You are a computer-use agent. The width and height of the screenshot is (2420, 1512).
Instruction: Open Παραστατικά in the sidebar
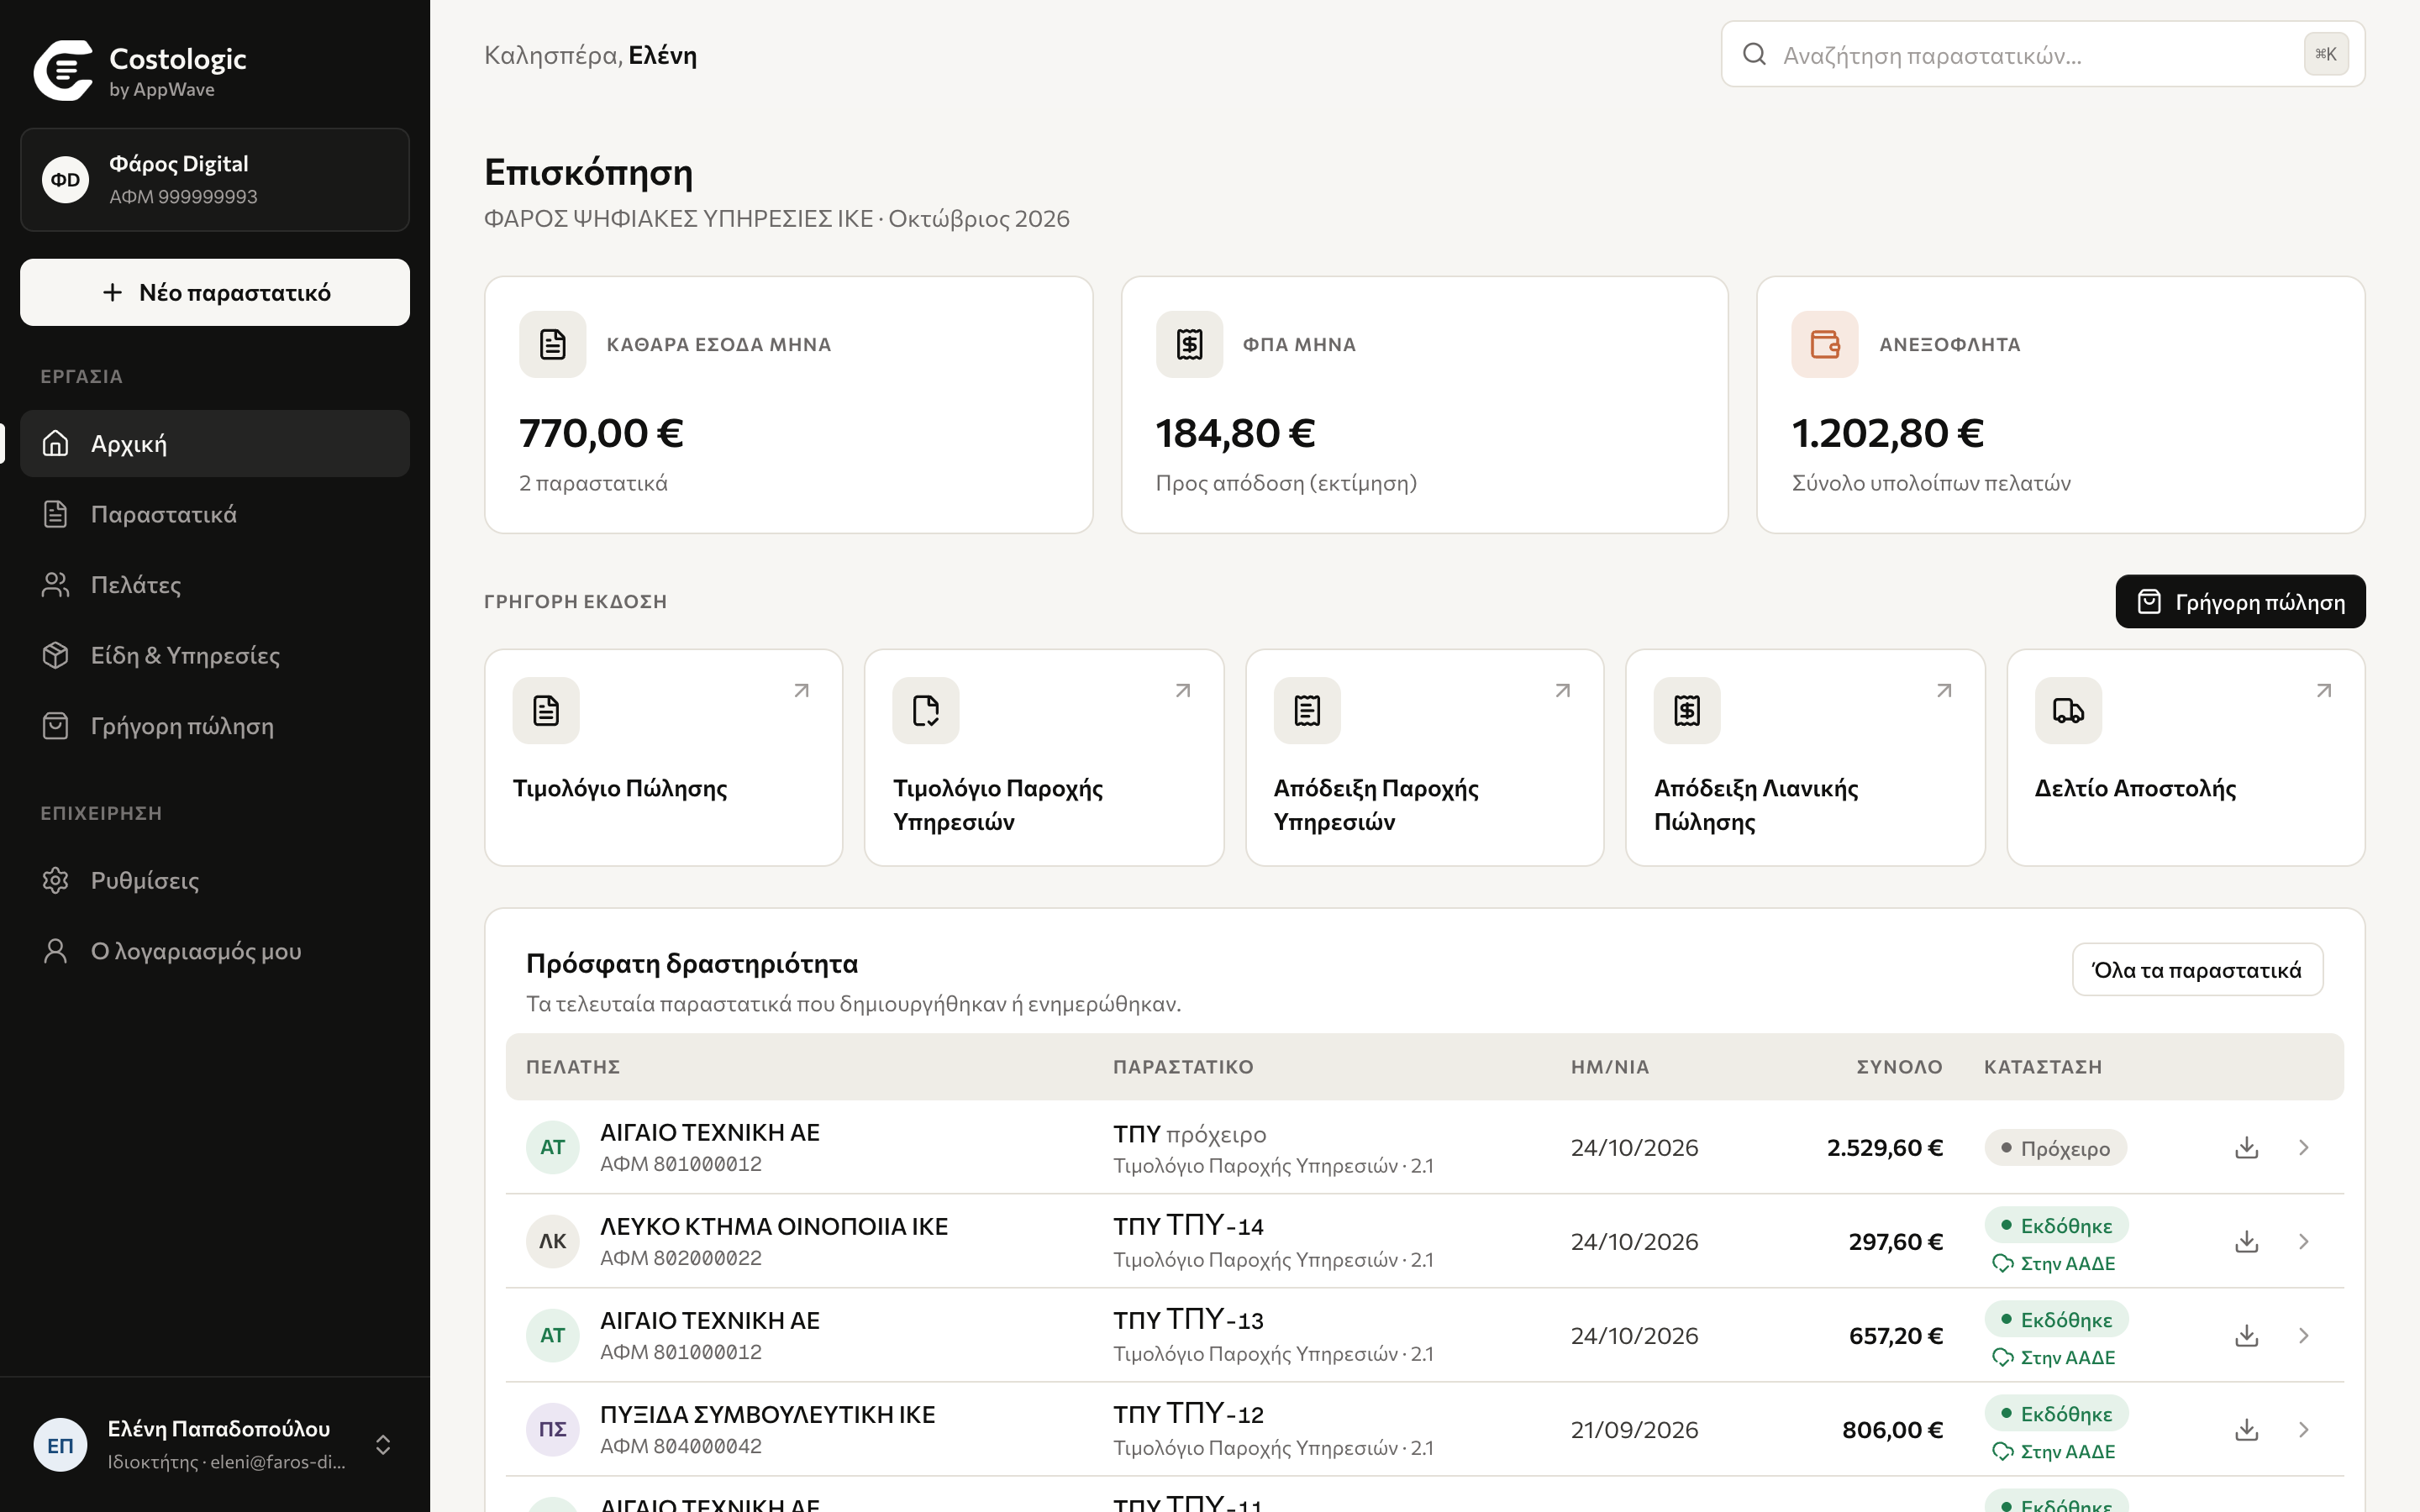215,514
